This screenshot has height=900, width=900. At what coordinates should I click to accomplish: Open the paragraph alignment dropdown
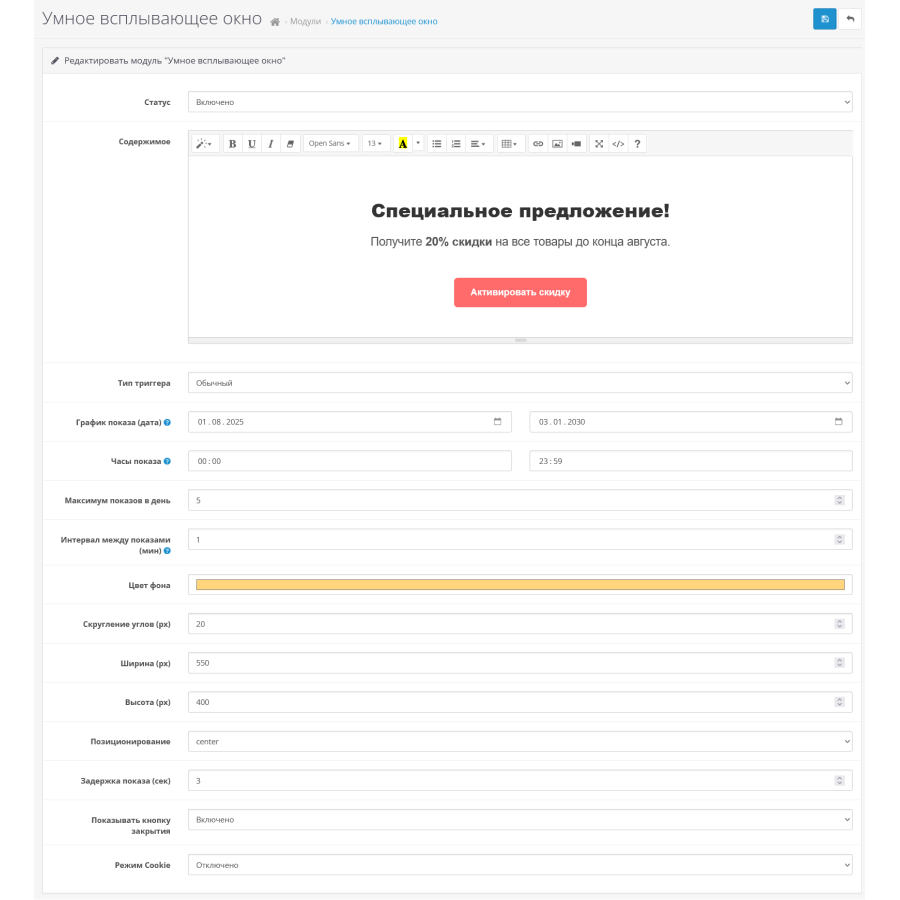click(478, 143)
